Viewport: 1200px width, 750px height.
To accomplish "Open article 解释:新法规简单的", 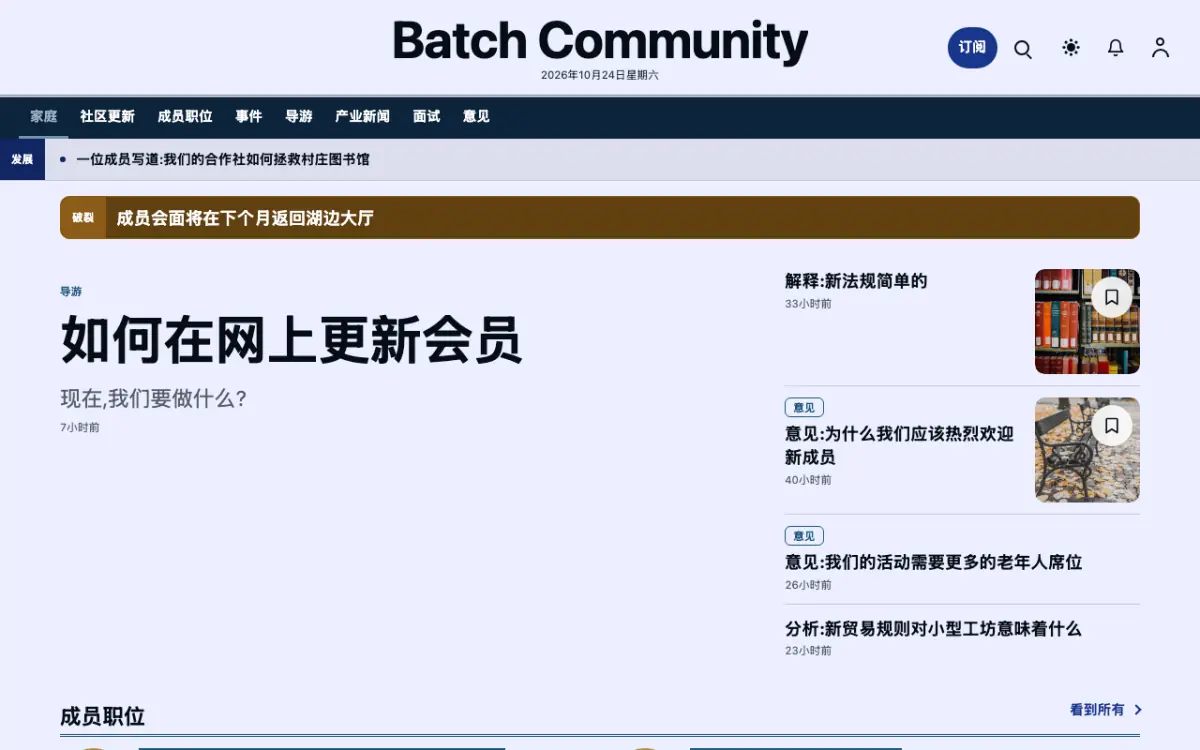I will point(856,281).
